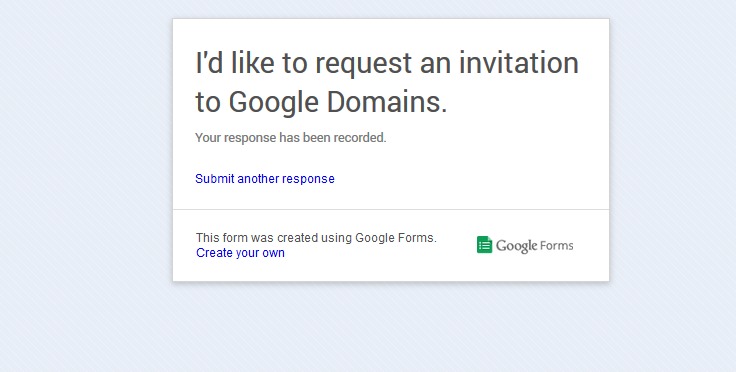Click the white space beside Submit another response

click(469, 179)
